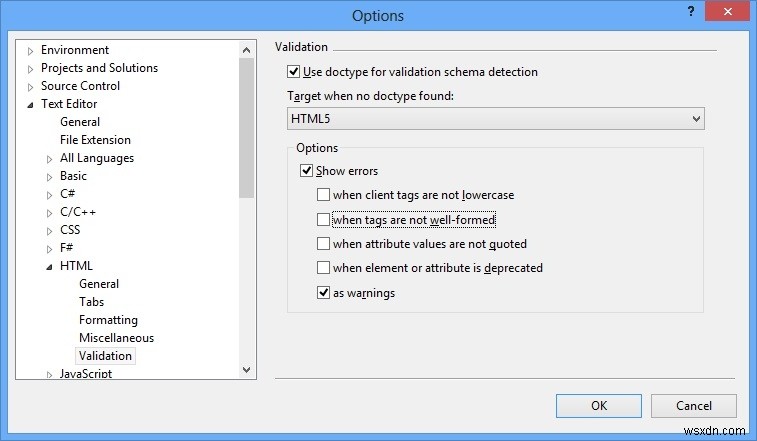
Task: Select Miscellaneous under HTML
Action: coord(116,338)
